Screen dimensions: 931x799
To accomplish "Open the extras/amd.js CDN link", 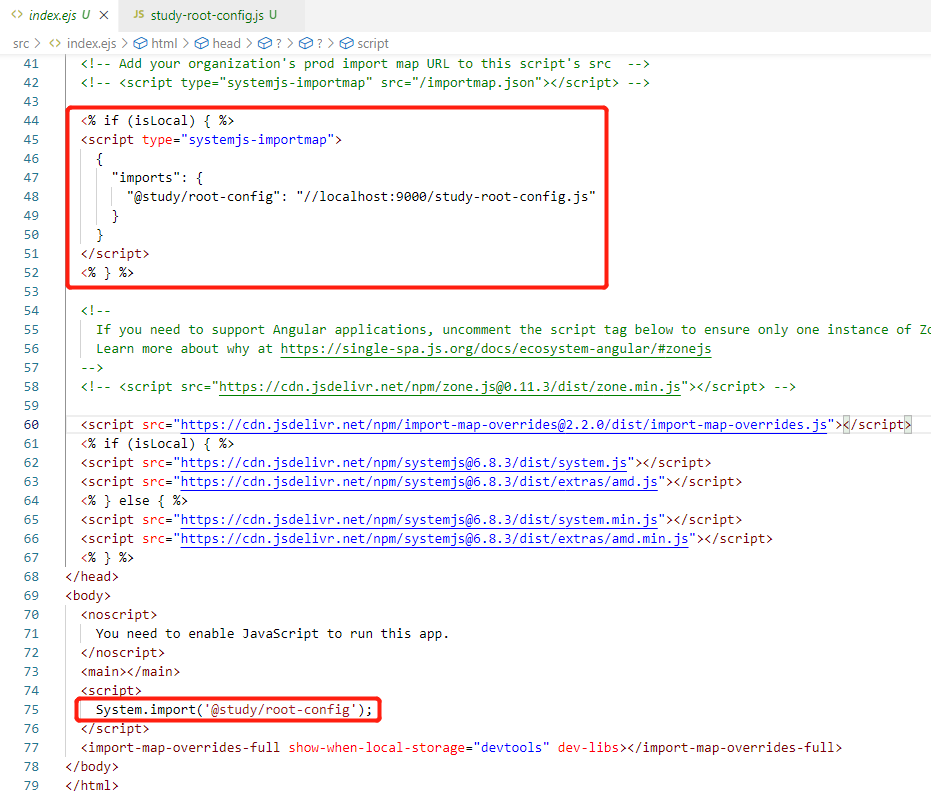I will (419, 481).
